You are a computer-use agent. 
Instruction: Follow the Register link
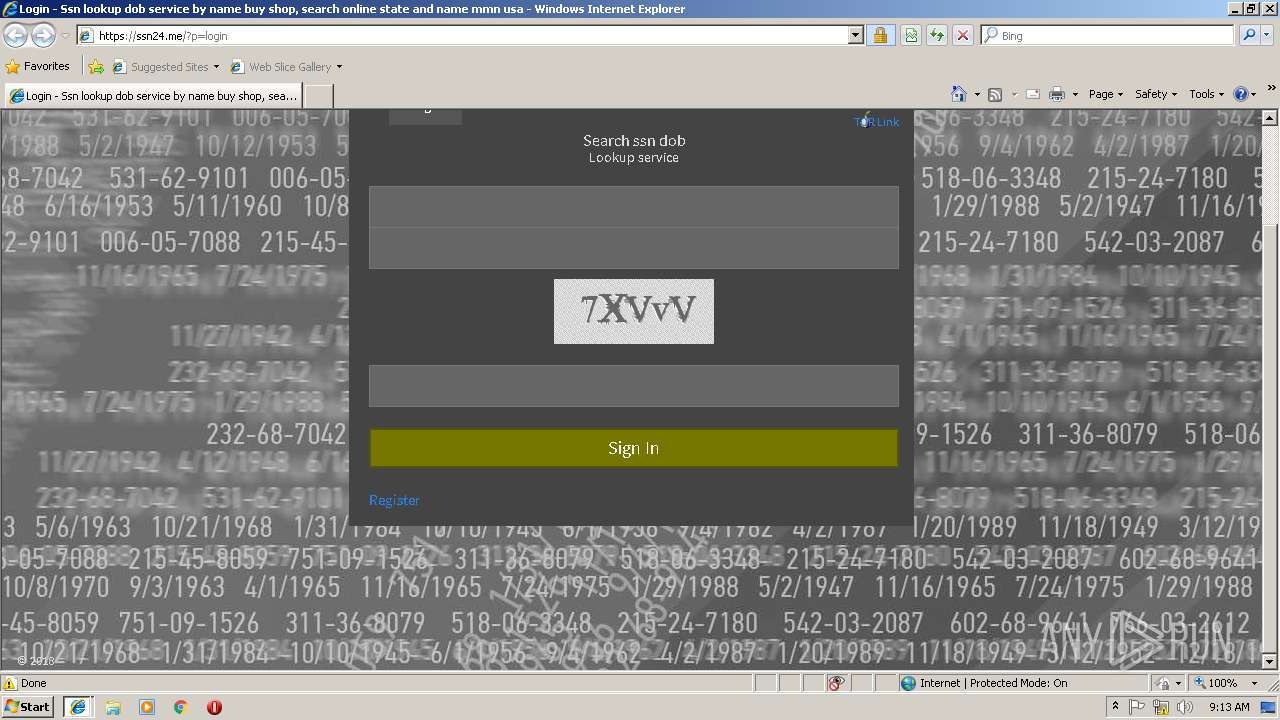tap(394, 500)
